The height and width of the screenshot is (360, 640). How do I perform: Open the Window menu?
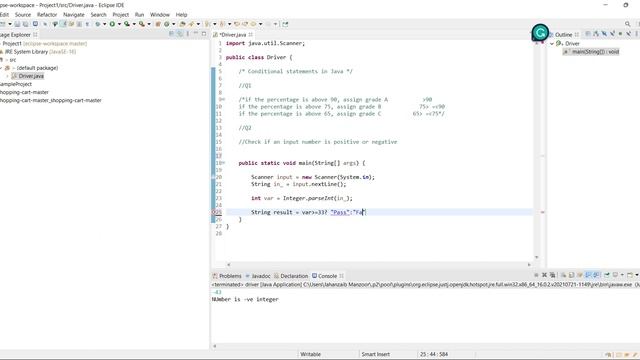click(x=160, y=14)
